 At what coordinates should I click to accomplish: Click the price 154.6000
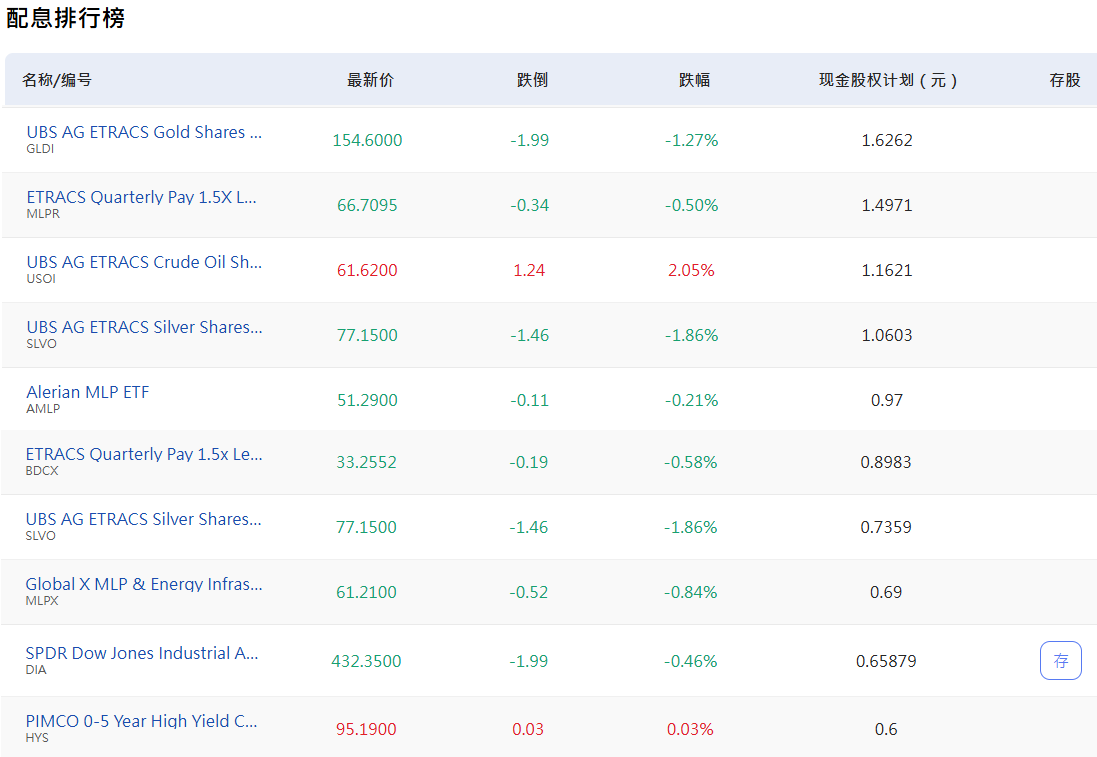[367, 140]
